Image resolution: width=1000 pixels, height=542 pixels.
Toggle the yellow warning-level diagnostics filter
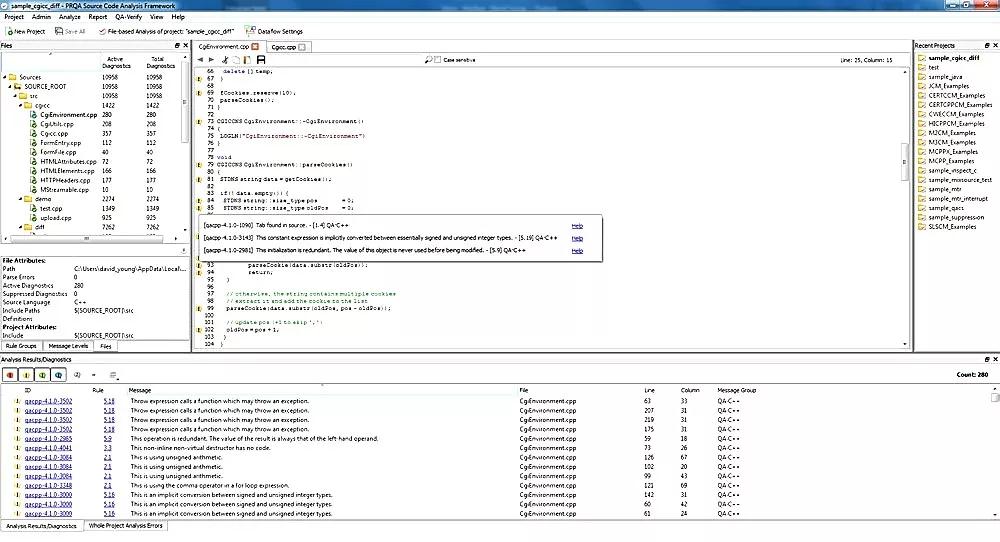26,375
